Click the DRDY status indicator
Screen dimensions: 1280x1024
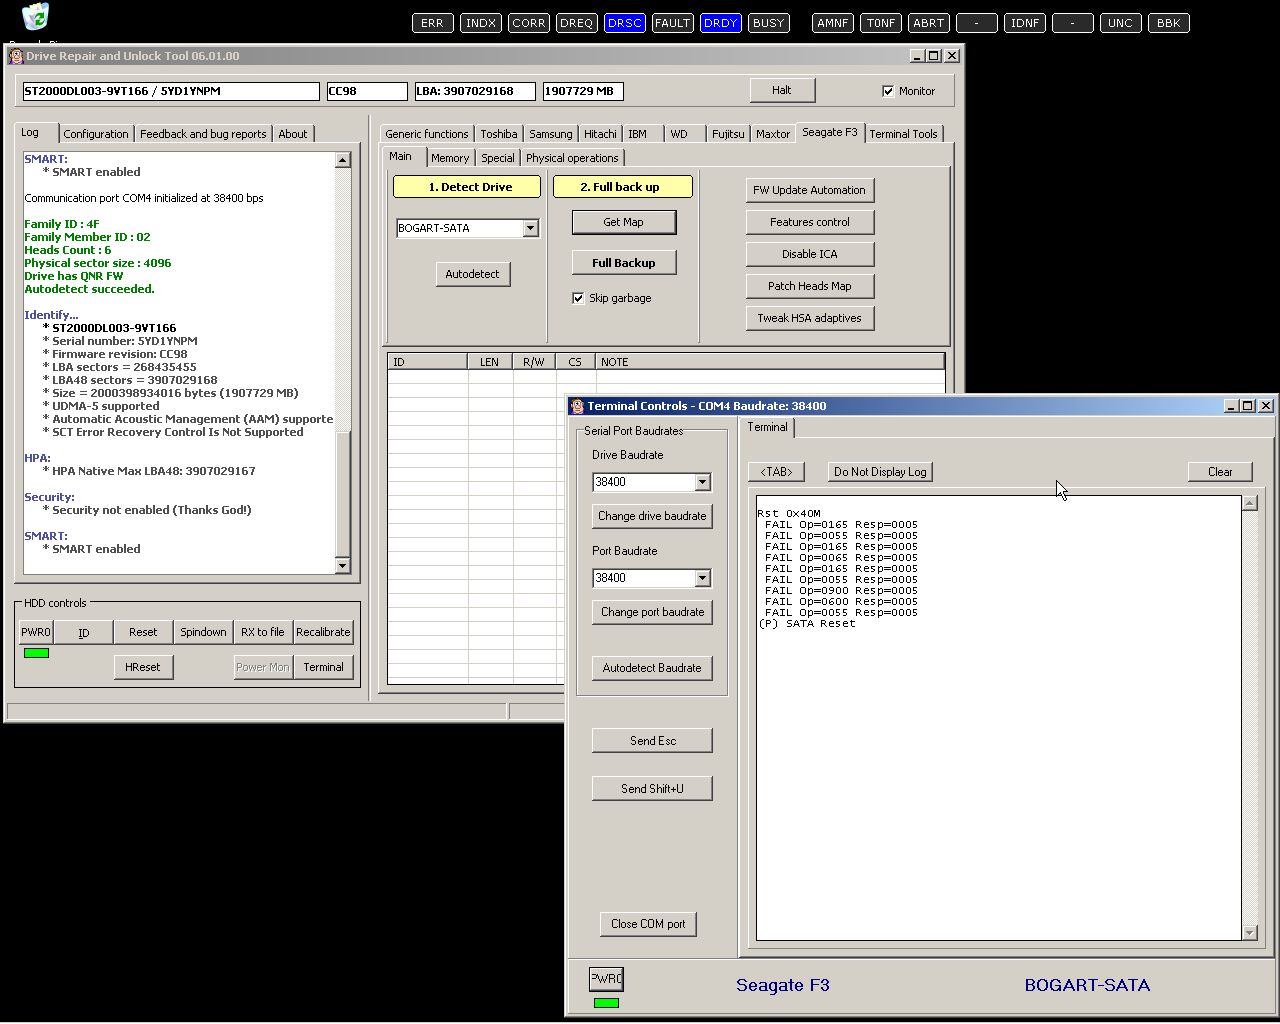coord(720,23)
